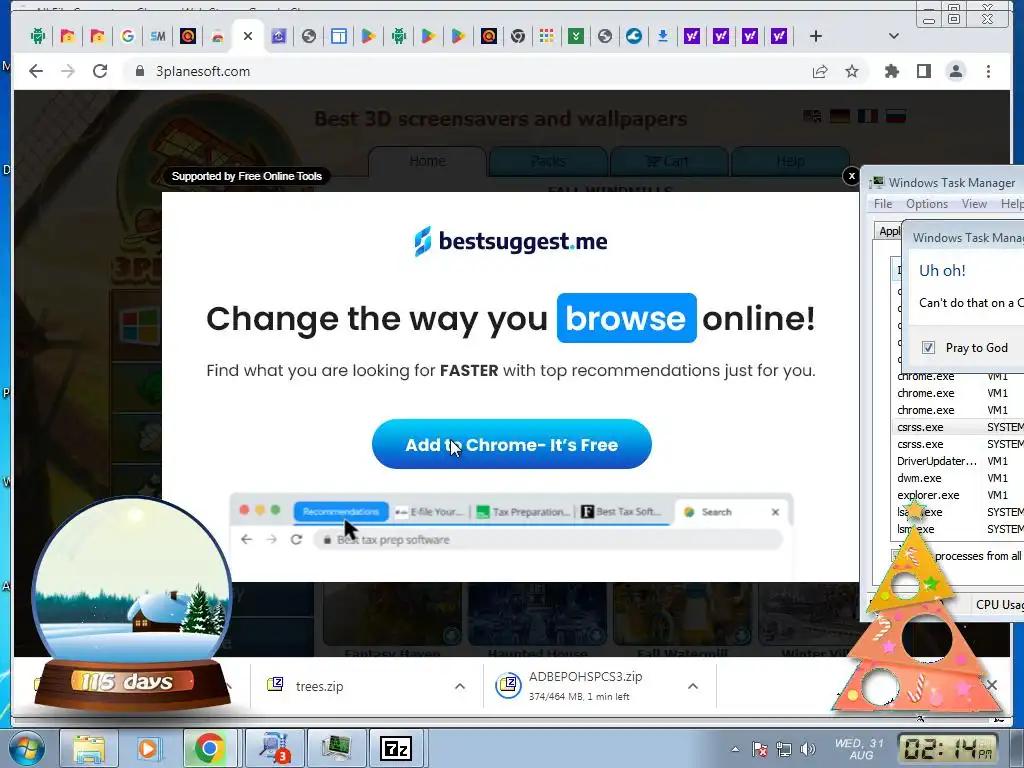This screenshot has width=1024, height=768.
Task: Close the Chrome downloads bar
Action: pyautogui.click(x=992, y=684)
